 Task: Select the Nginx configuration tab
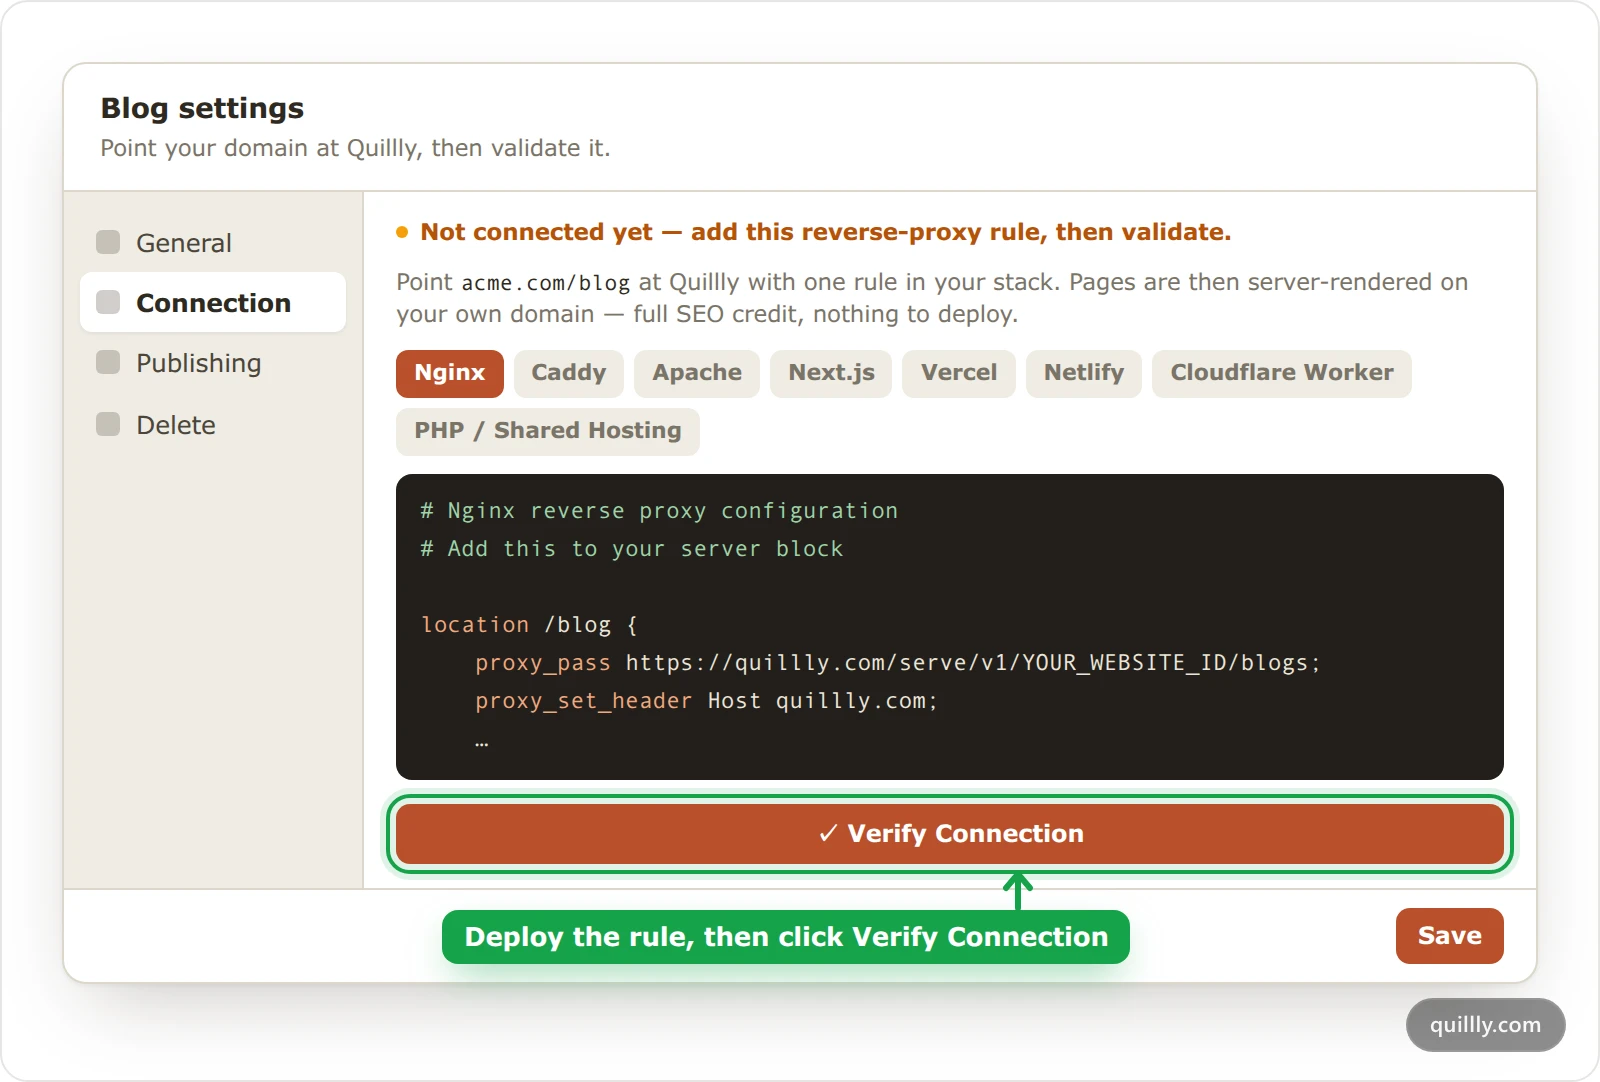click(x=450, y=373)
